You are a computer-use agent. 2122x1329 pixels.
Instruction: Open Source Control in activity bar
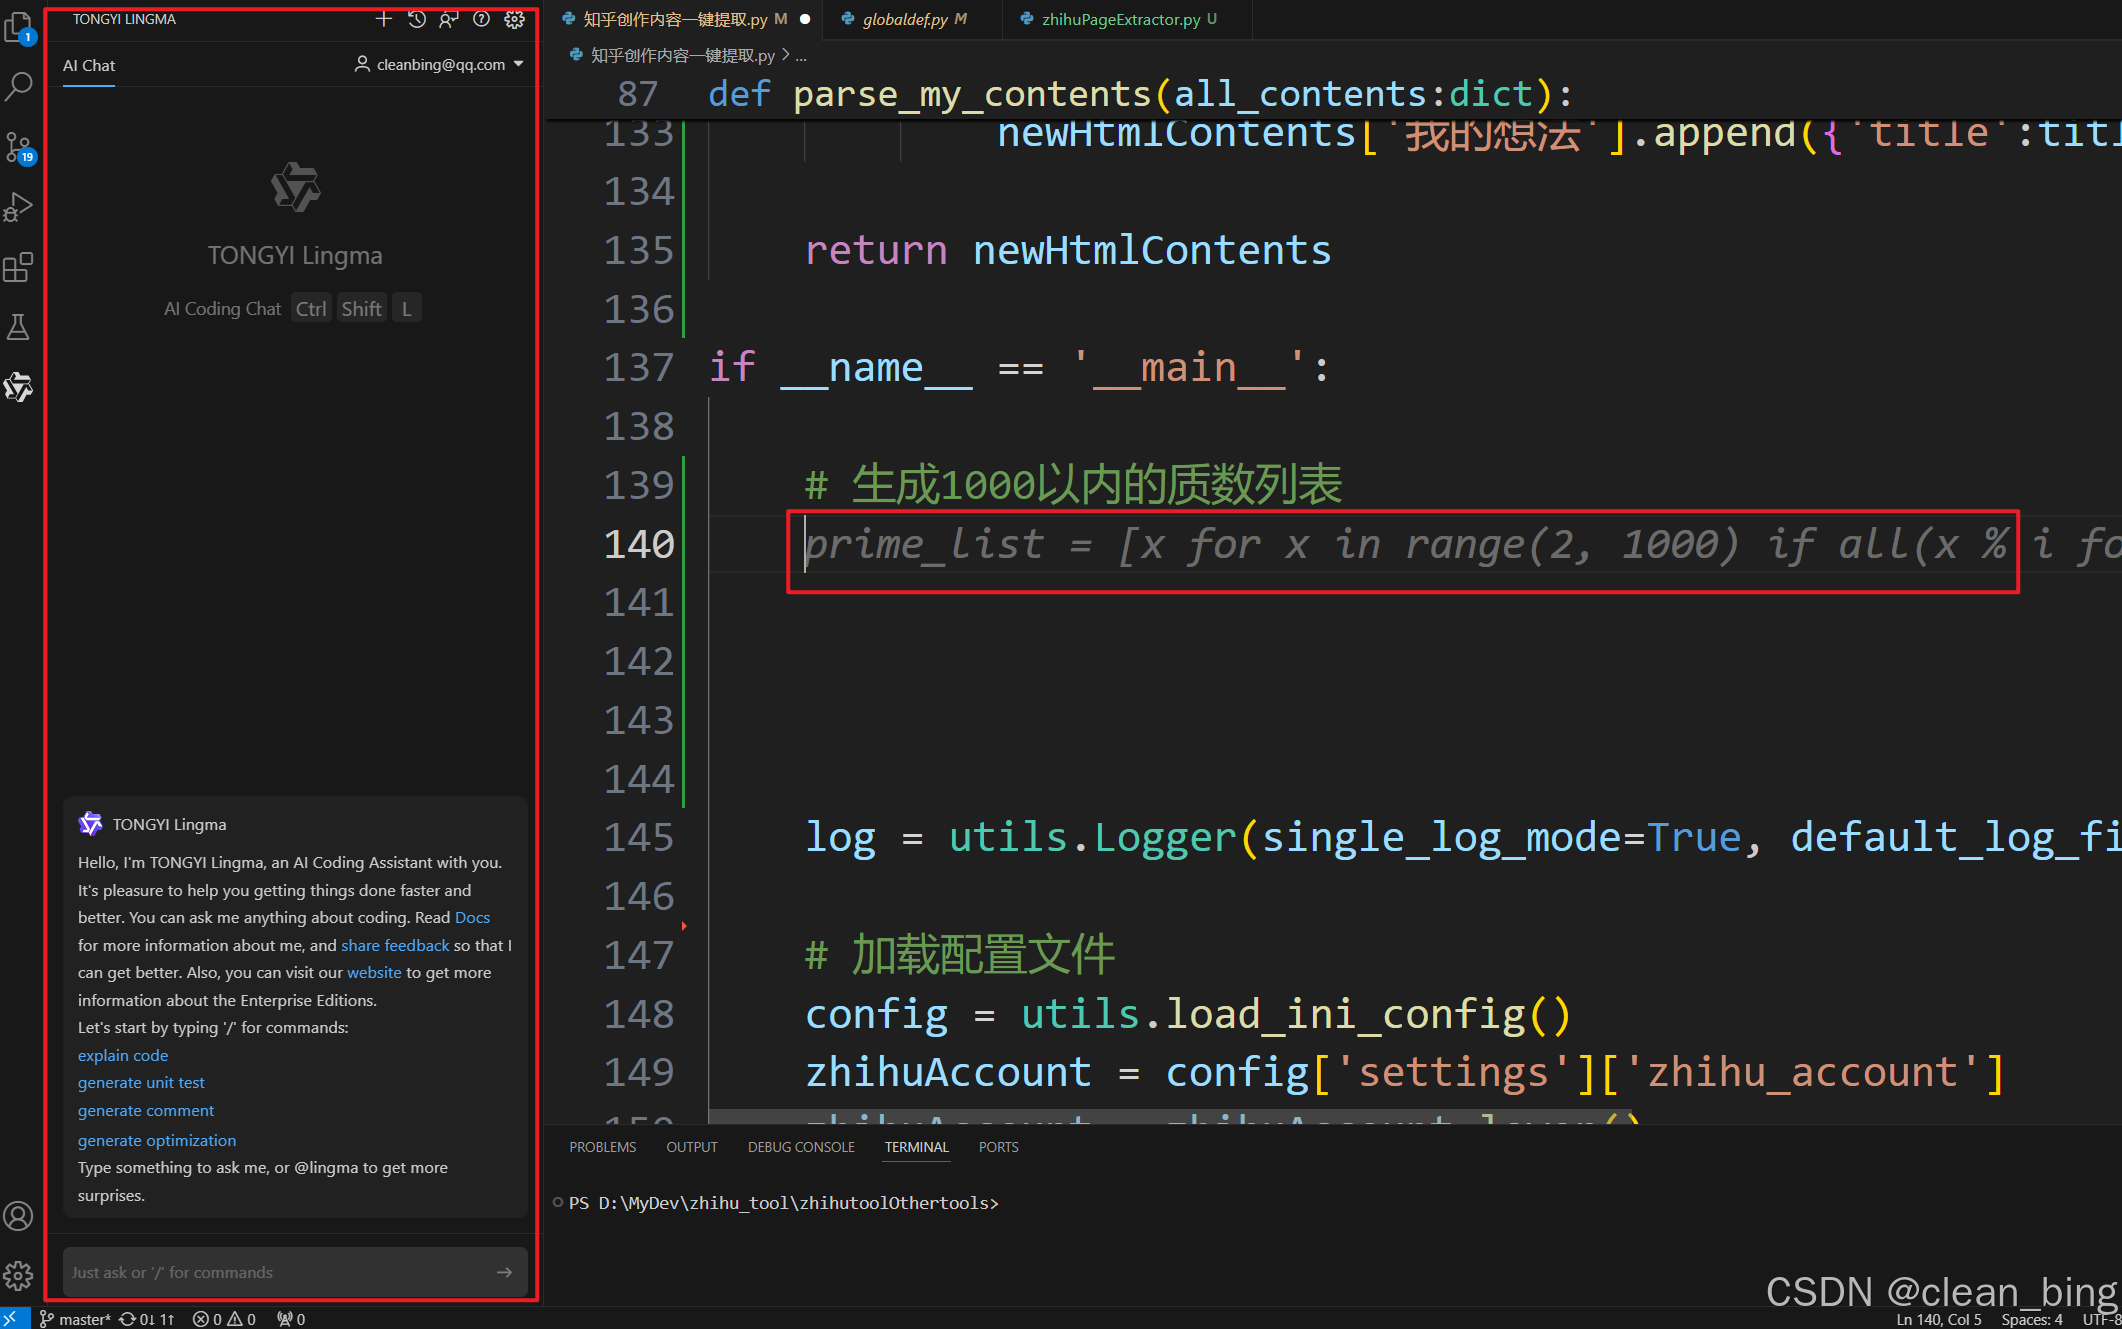19,148
